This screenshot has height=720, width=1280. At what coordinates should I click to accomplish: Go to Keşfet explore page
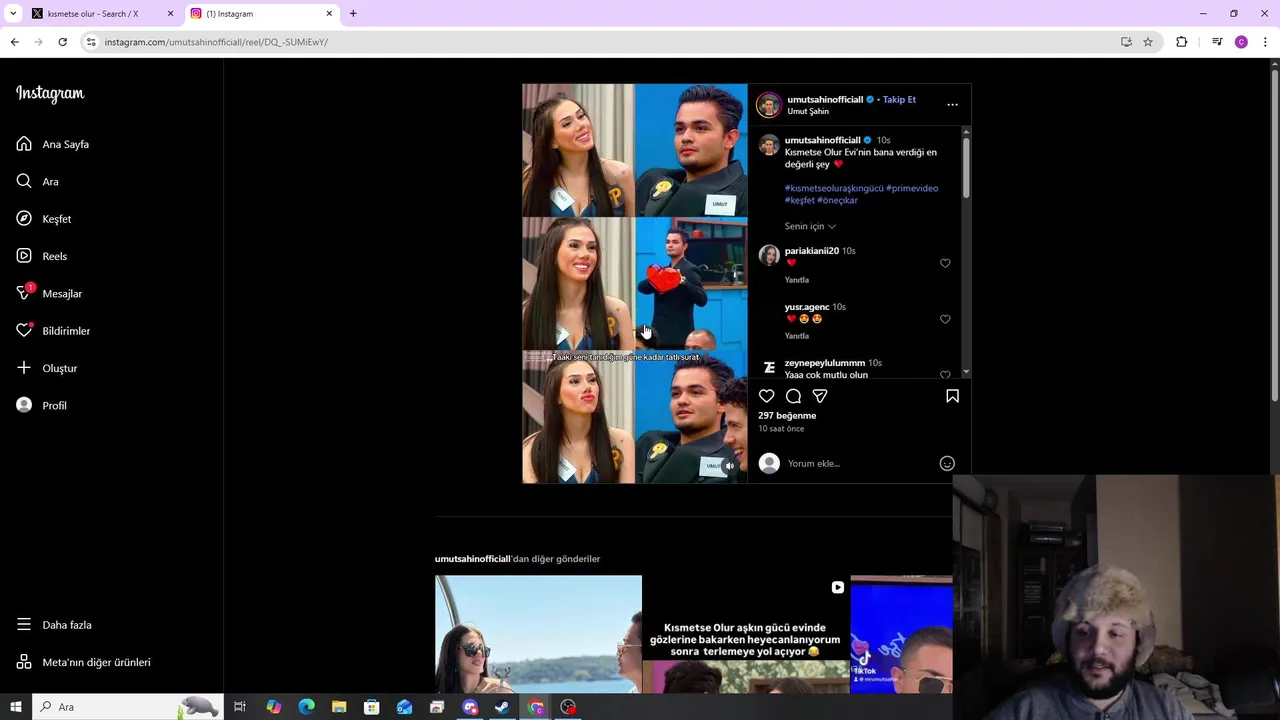[x=44, y=219]
